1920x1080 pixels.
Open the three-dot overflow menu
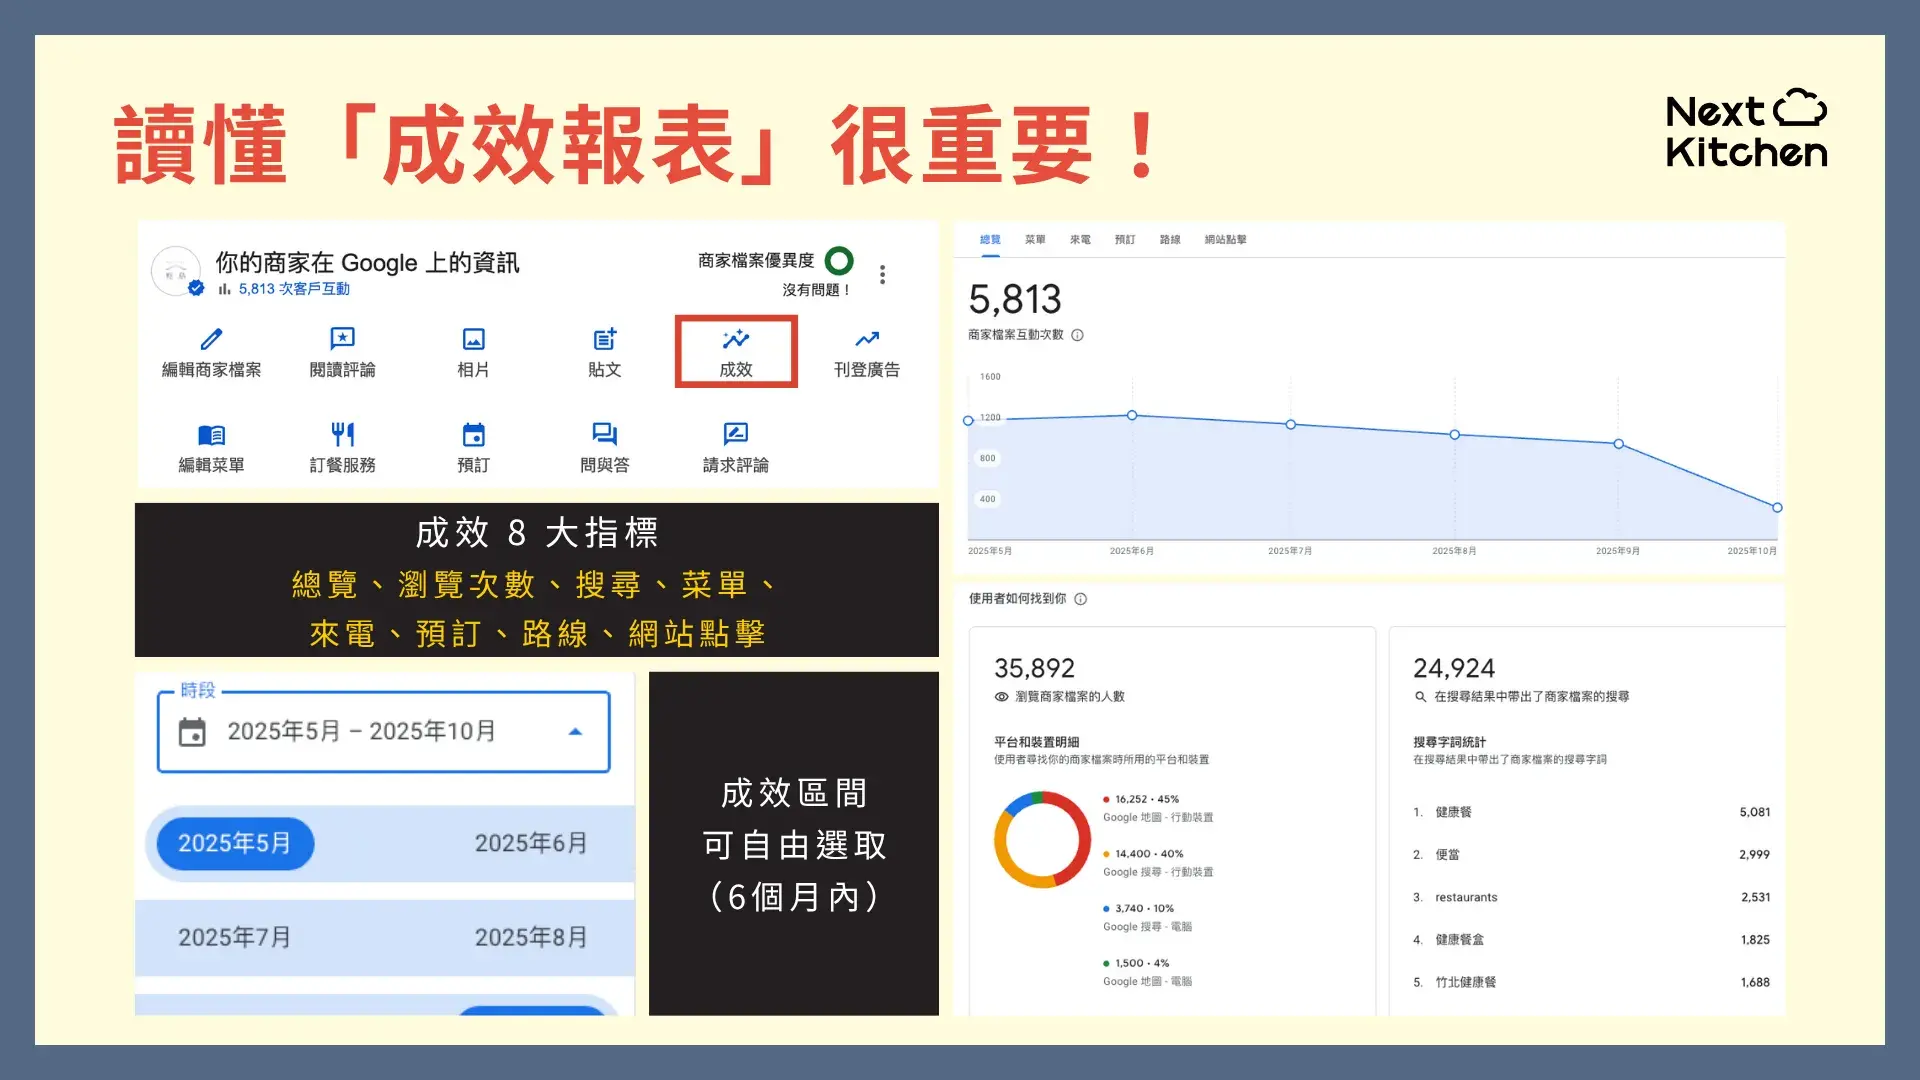pyautogui.click(x=882, y=275)
